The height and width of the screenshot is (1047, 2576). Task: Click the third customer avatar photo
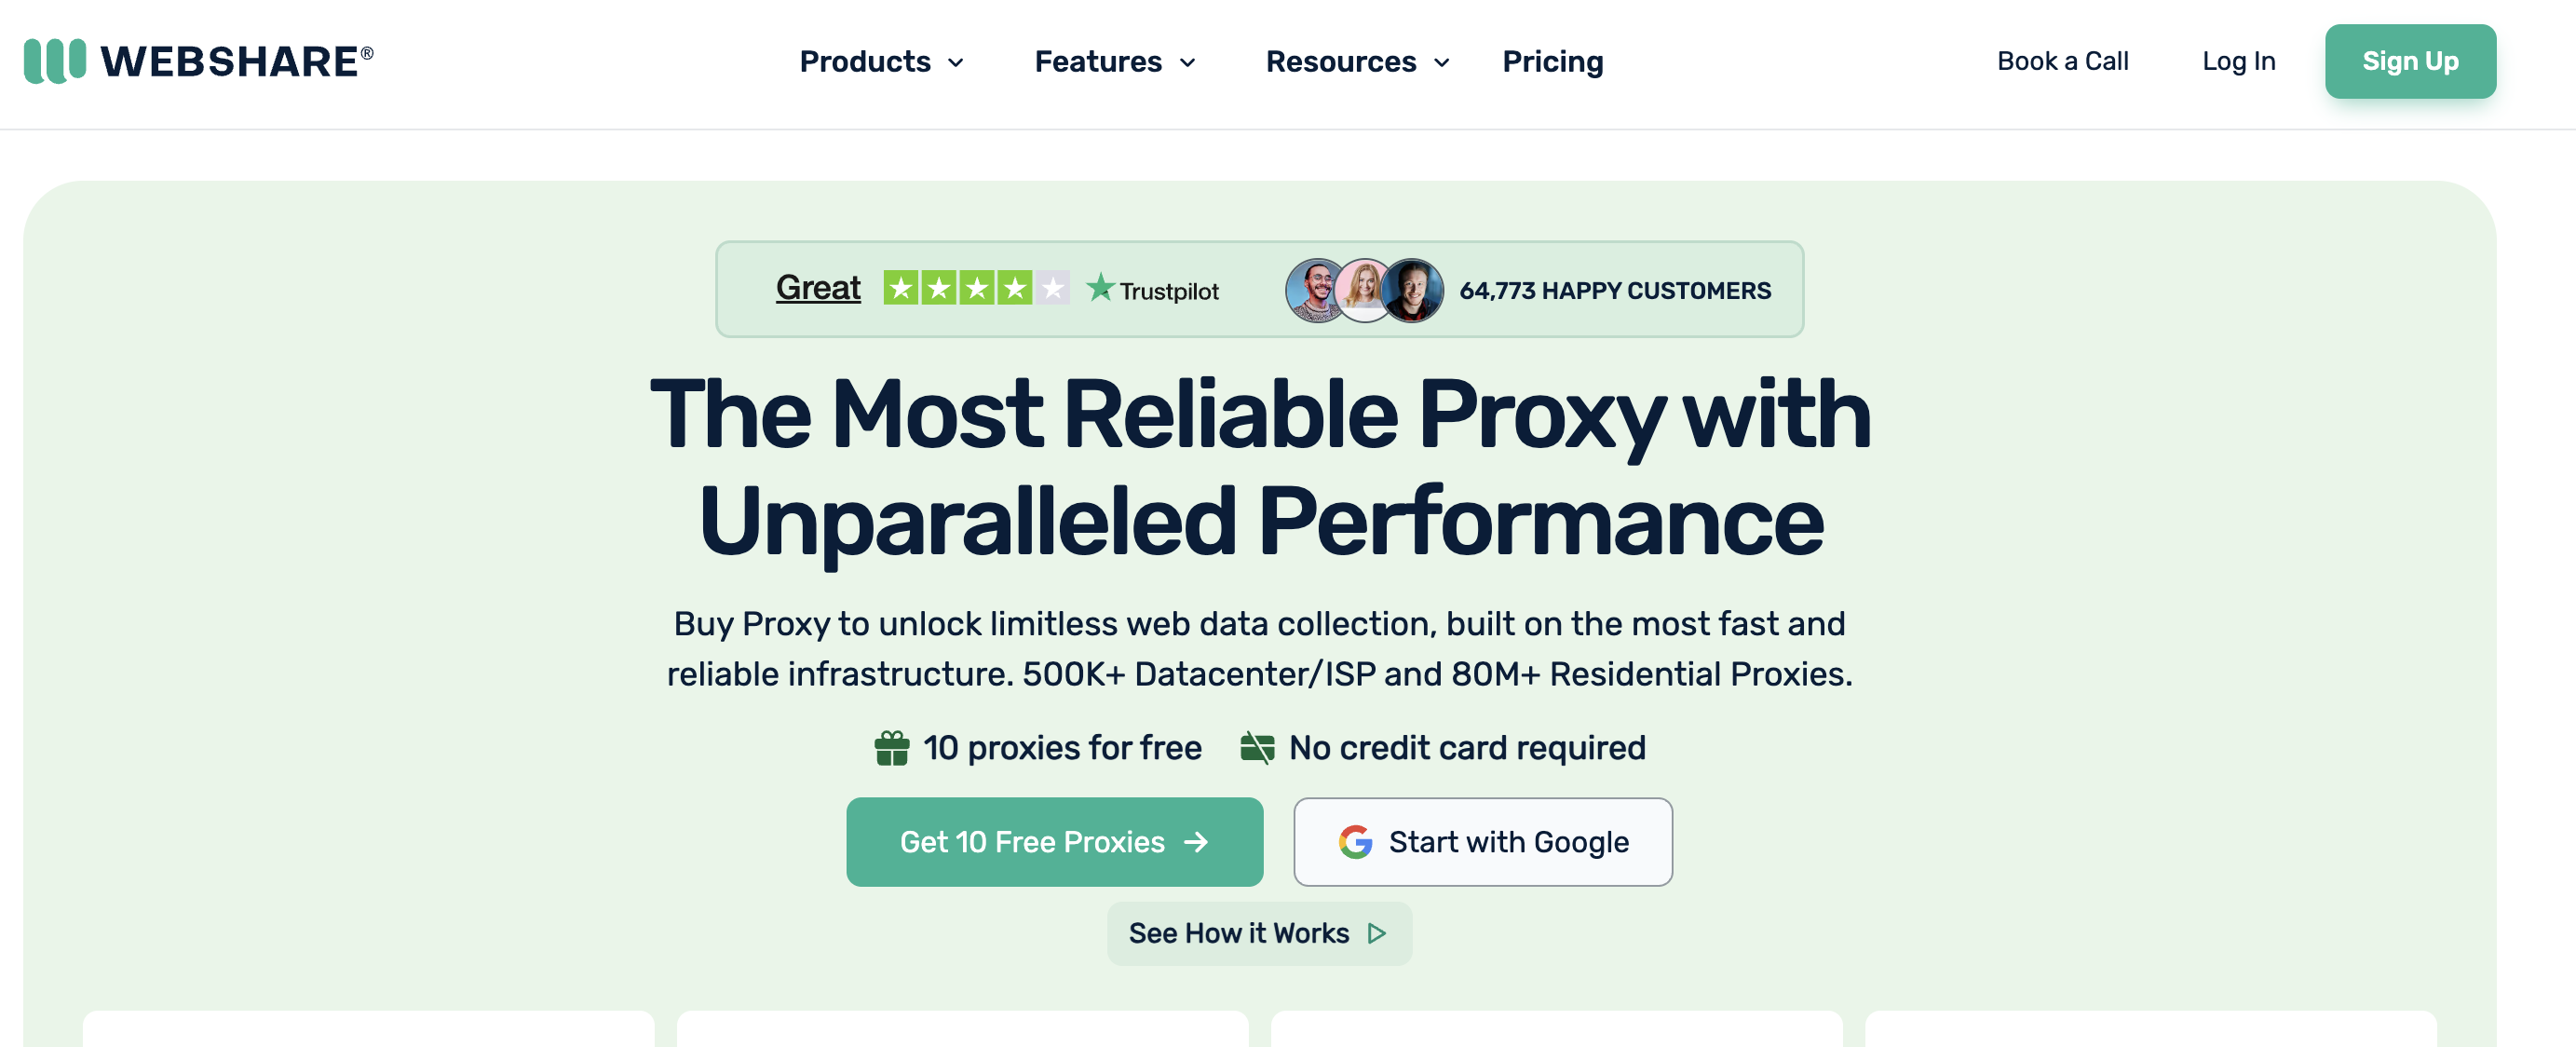(1414, 290)
